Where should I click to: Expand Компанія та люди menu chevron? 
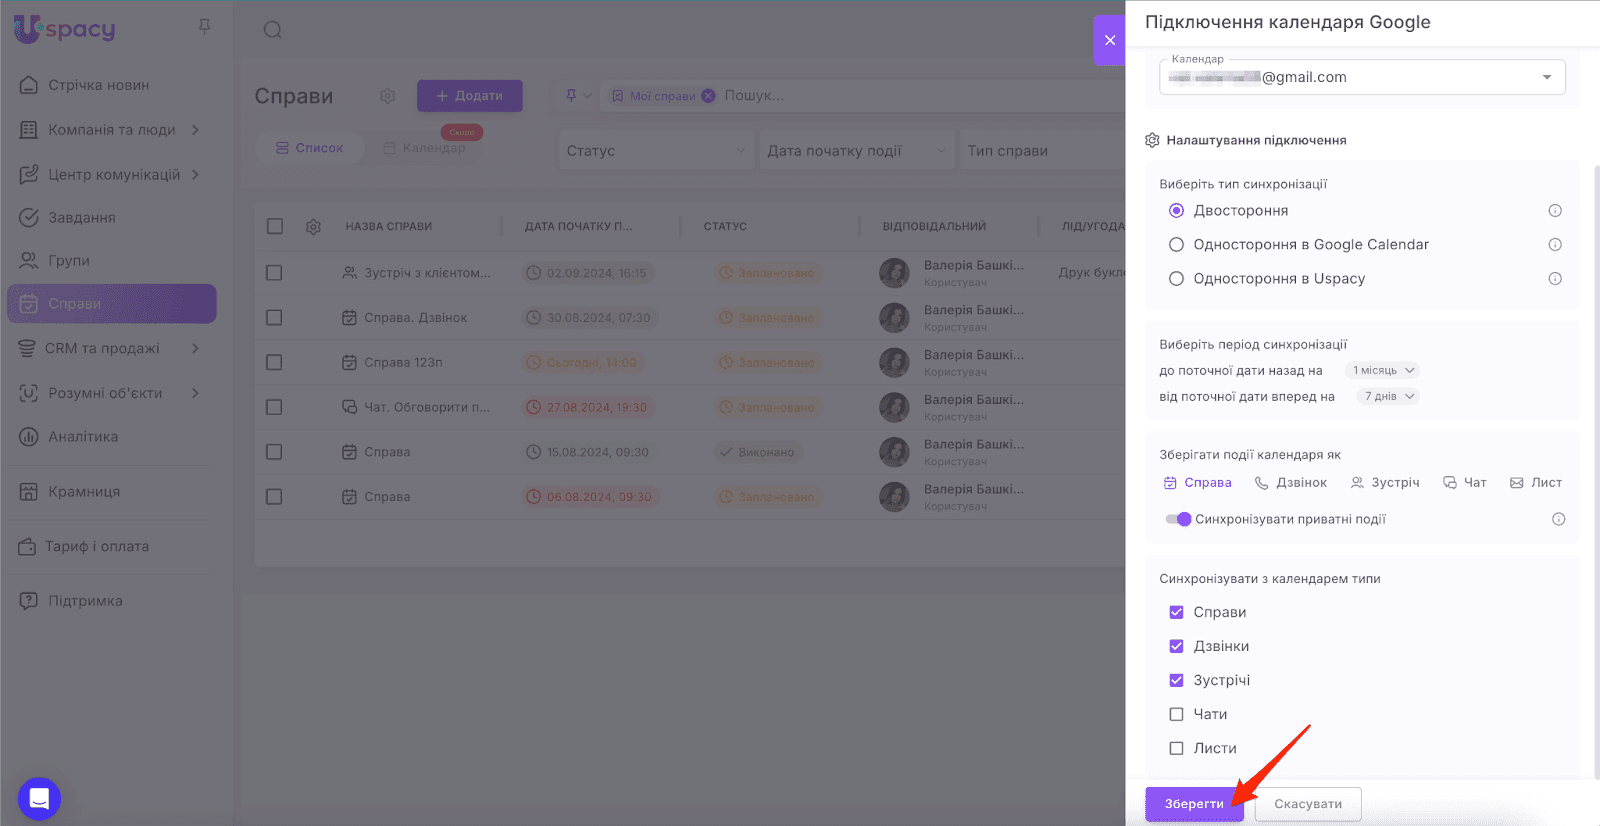pyautogui.click(x=195, y=130)
